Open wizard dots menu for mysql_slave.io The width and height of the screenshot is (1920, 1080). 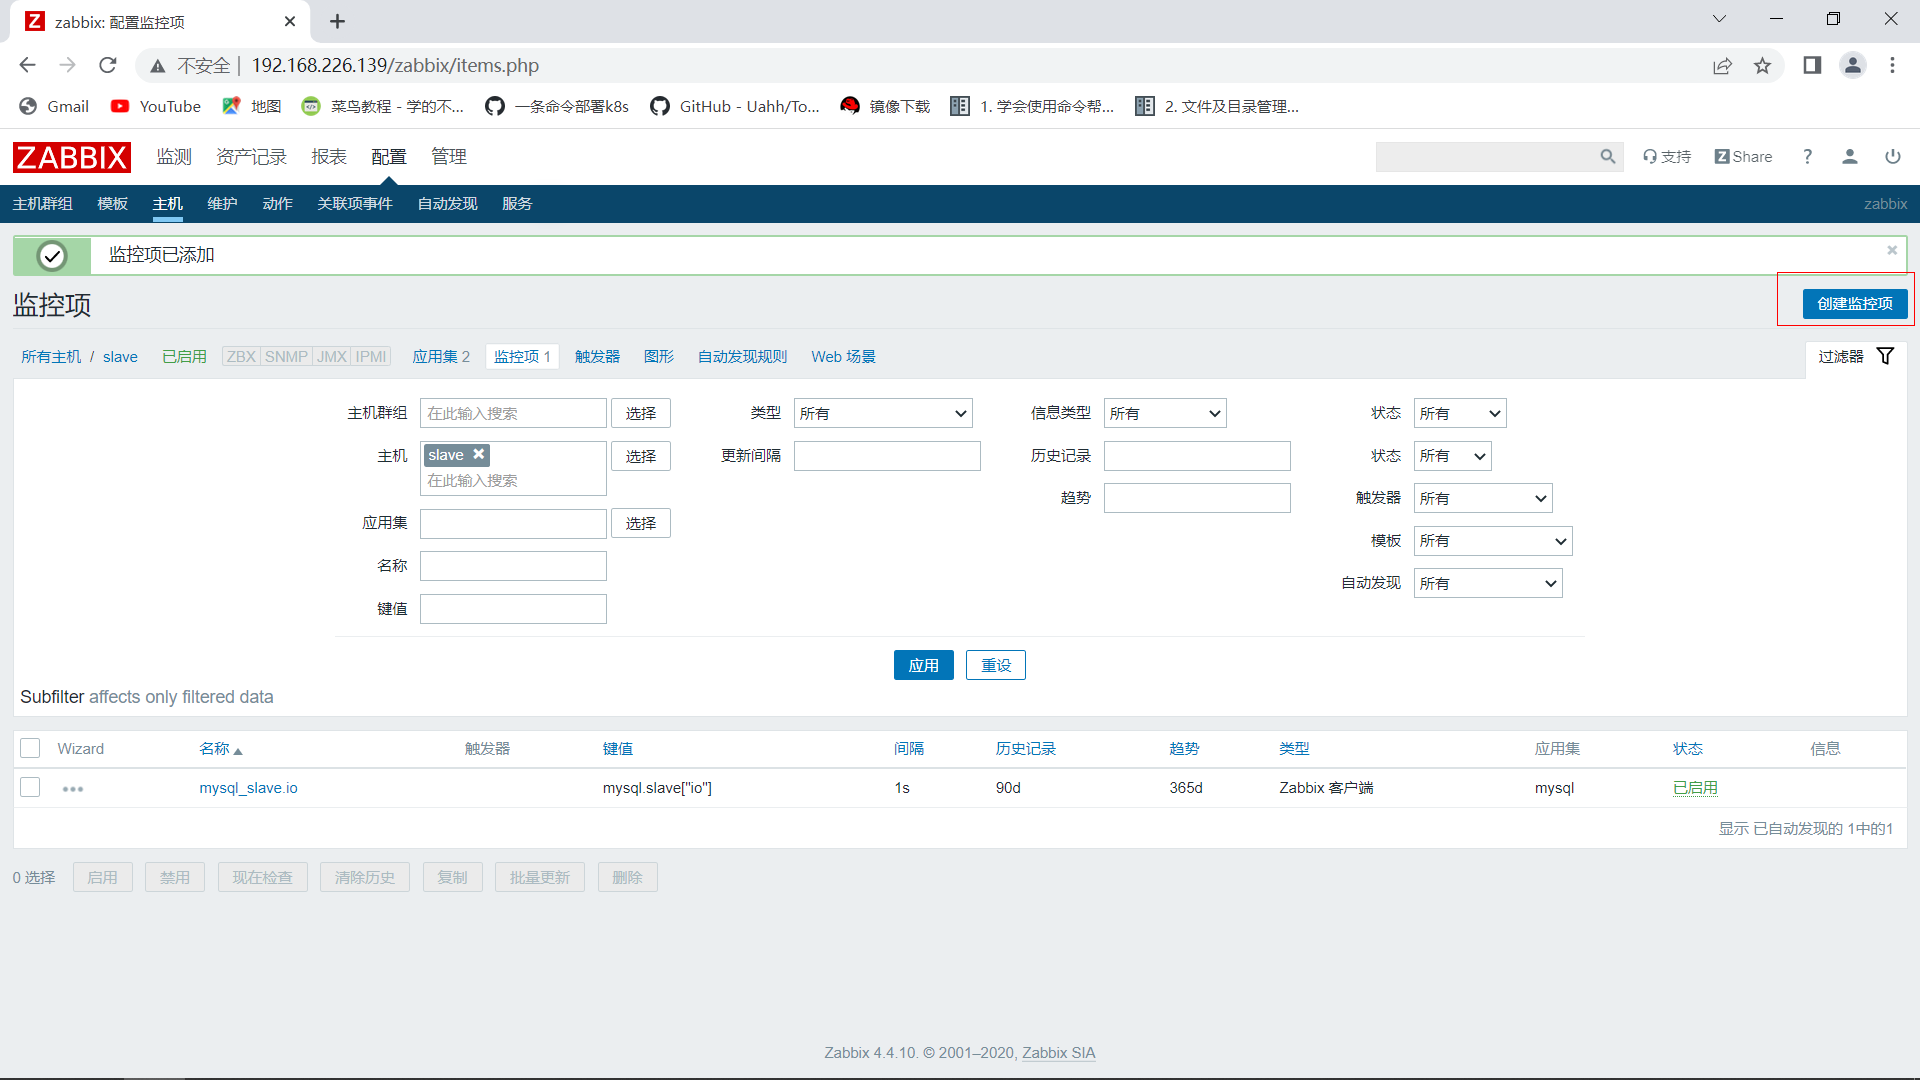pos(73,789)
